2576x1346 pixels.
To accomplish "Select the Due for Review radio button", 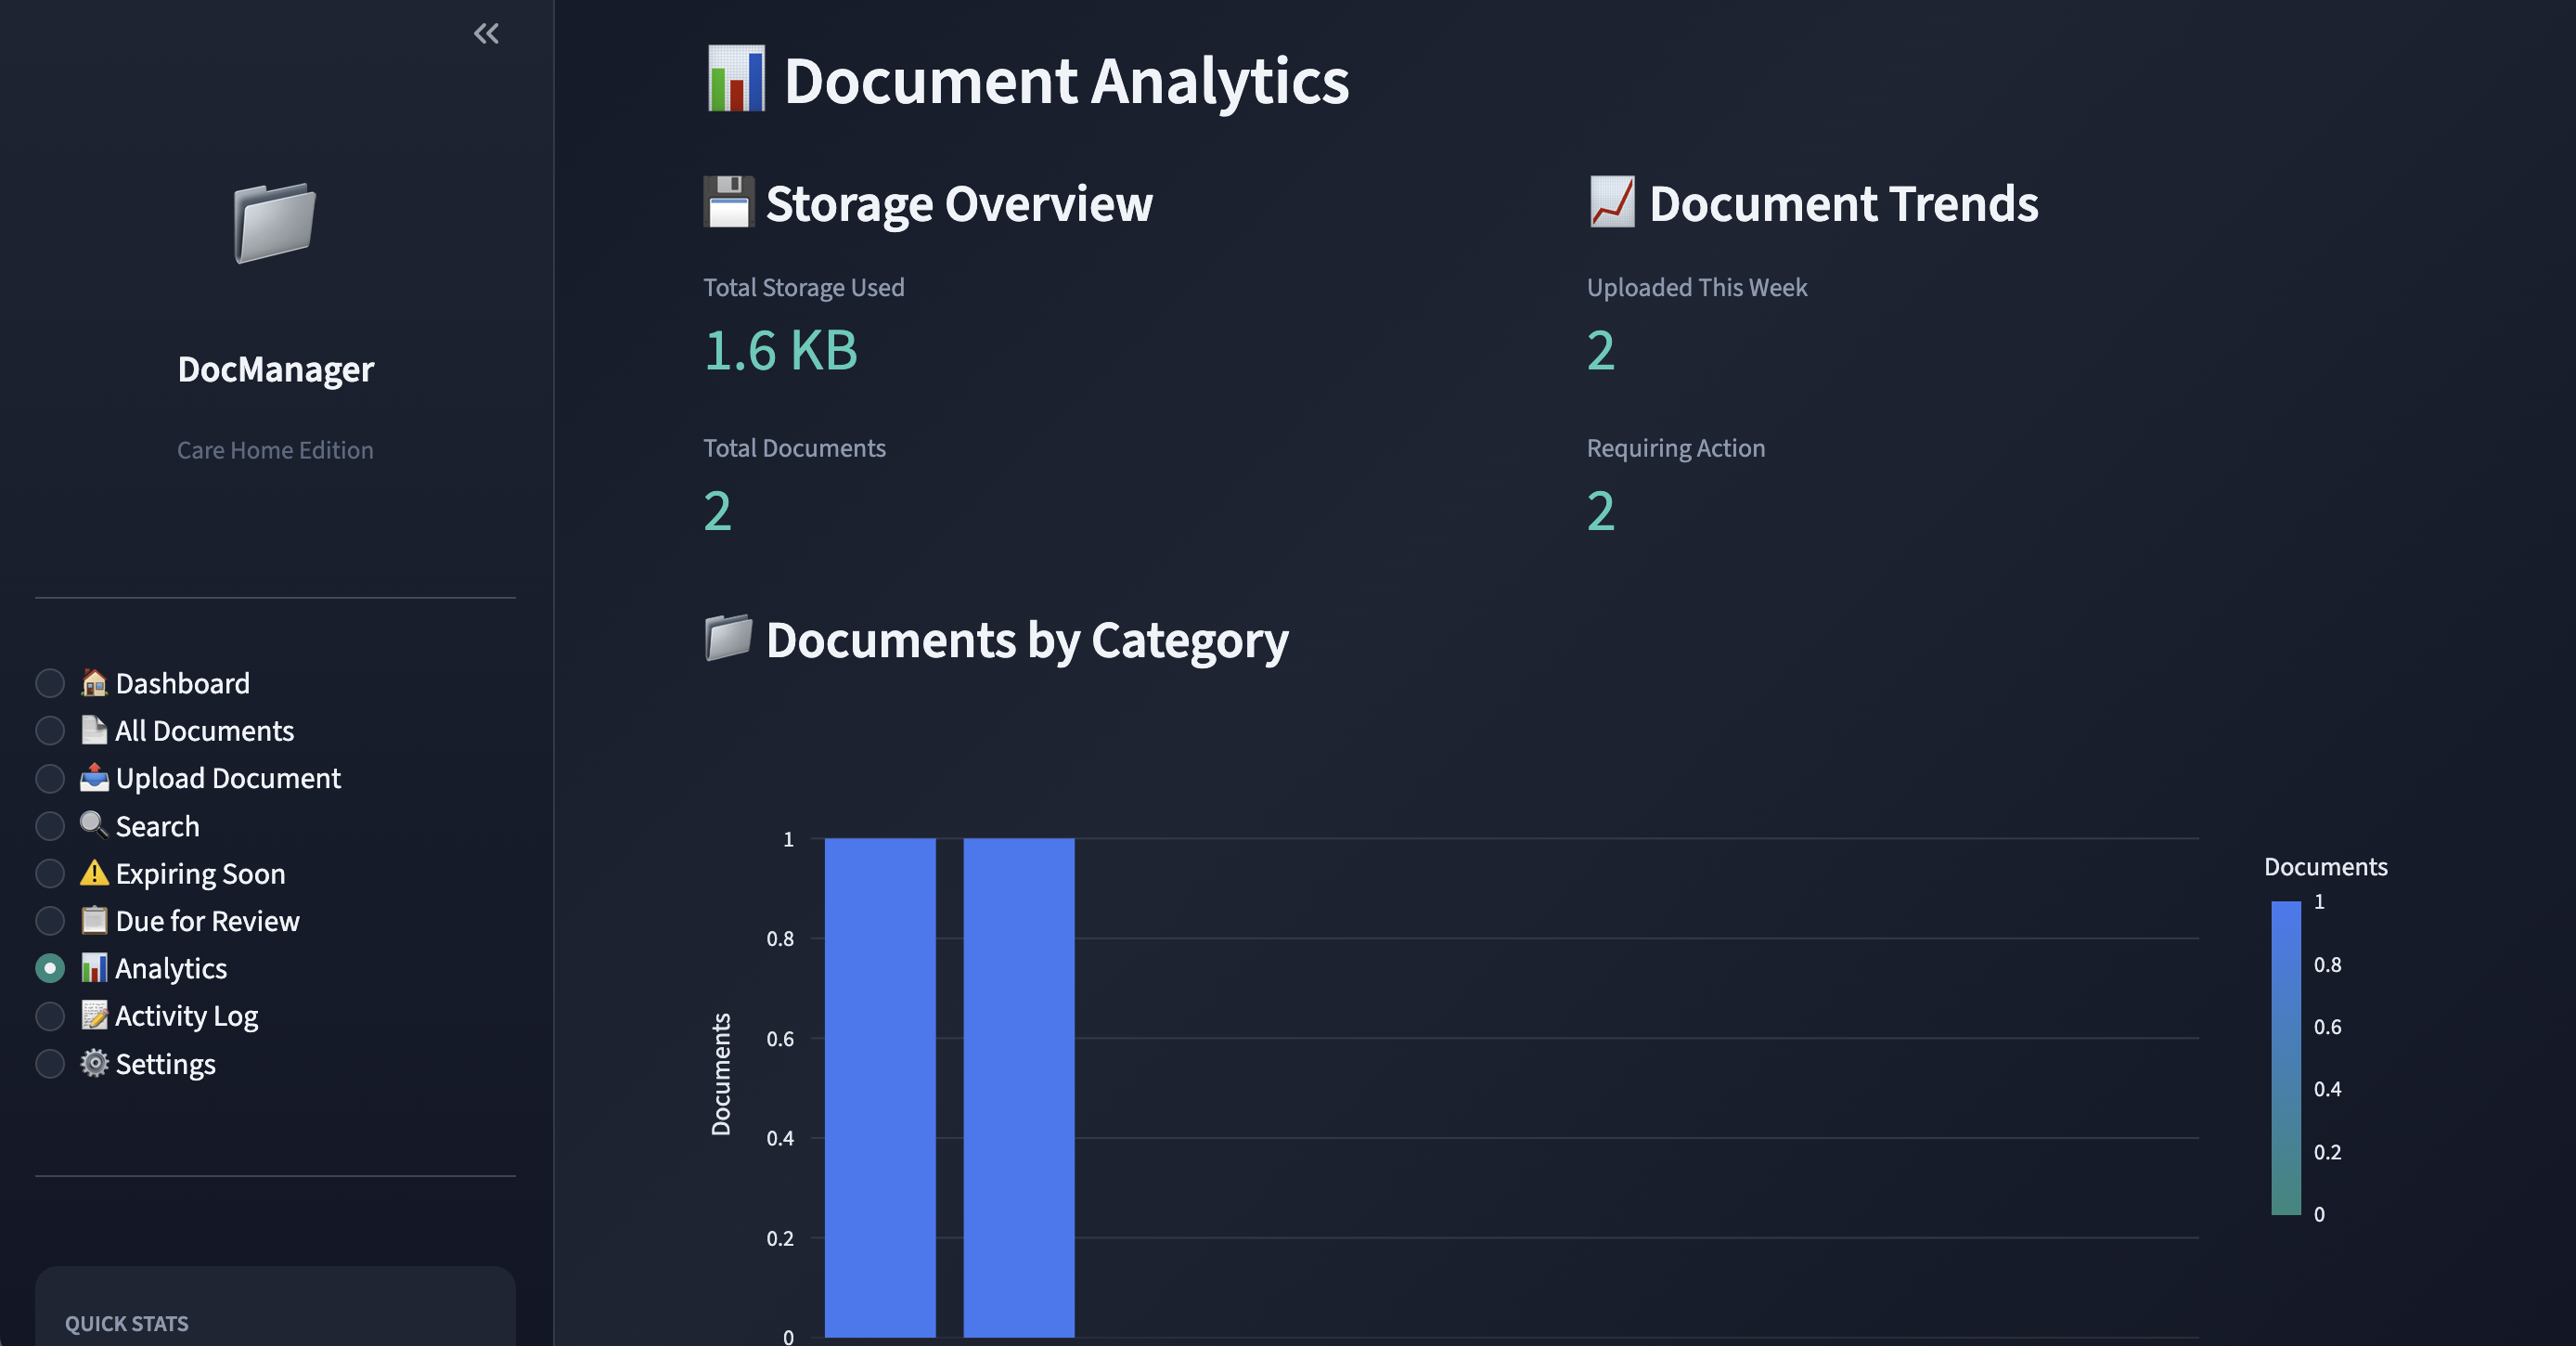I will click(x=50, y=921).
